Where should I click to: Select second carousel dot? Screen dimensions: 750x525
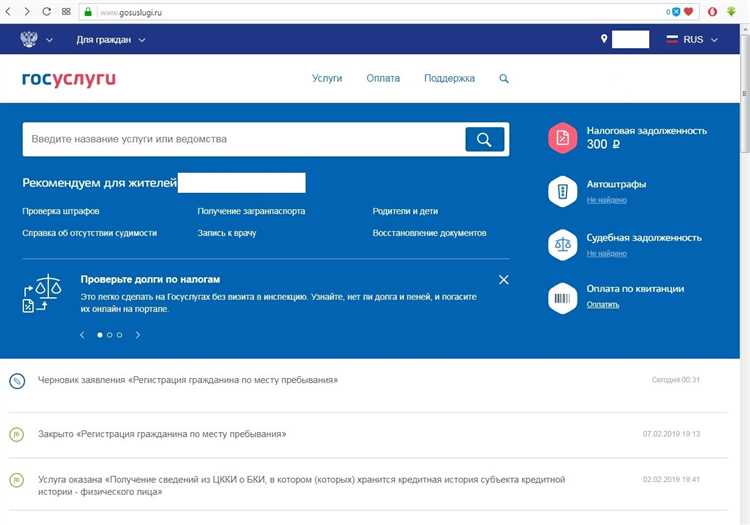(x=110, y=335)
